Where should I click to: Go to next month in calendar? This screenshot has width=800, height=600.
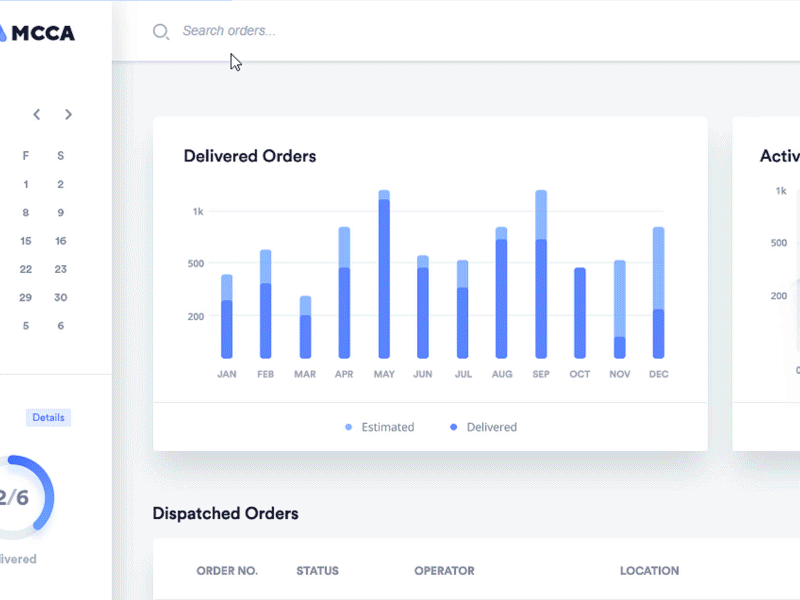[x=68, y=114]
